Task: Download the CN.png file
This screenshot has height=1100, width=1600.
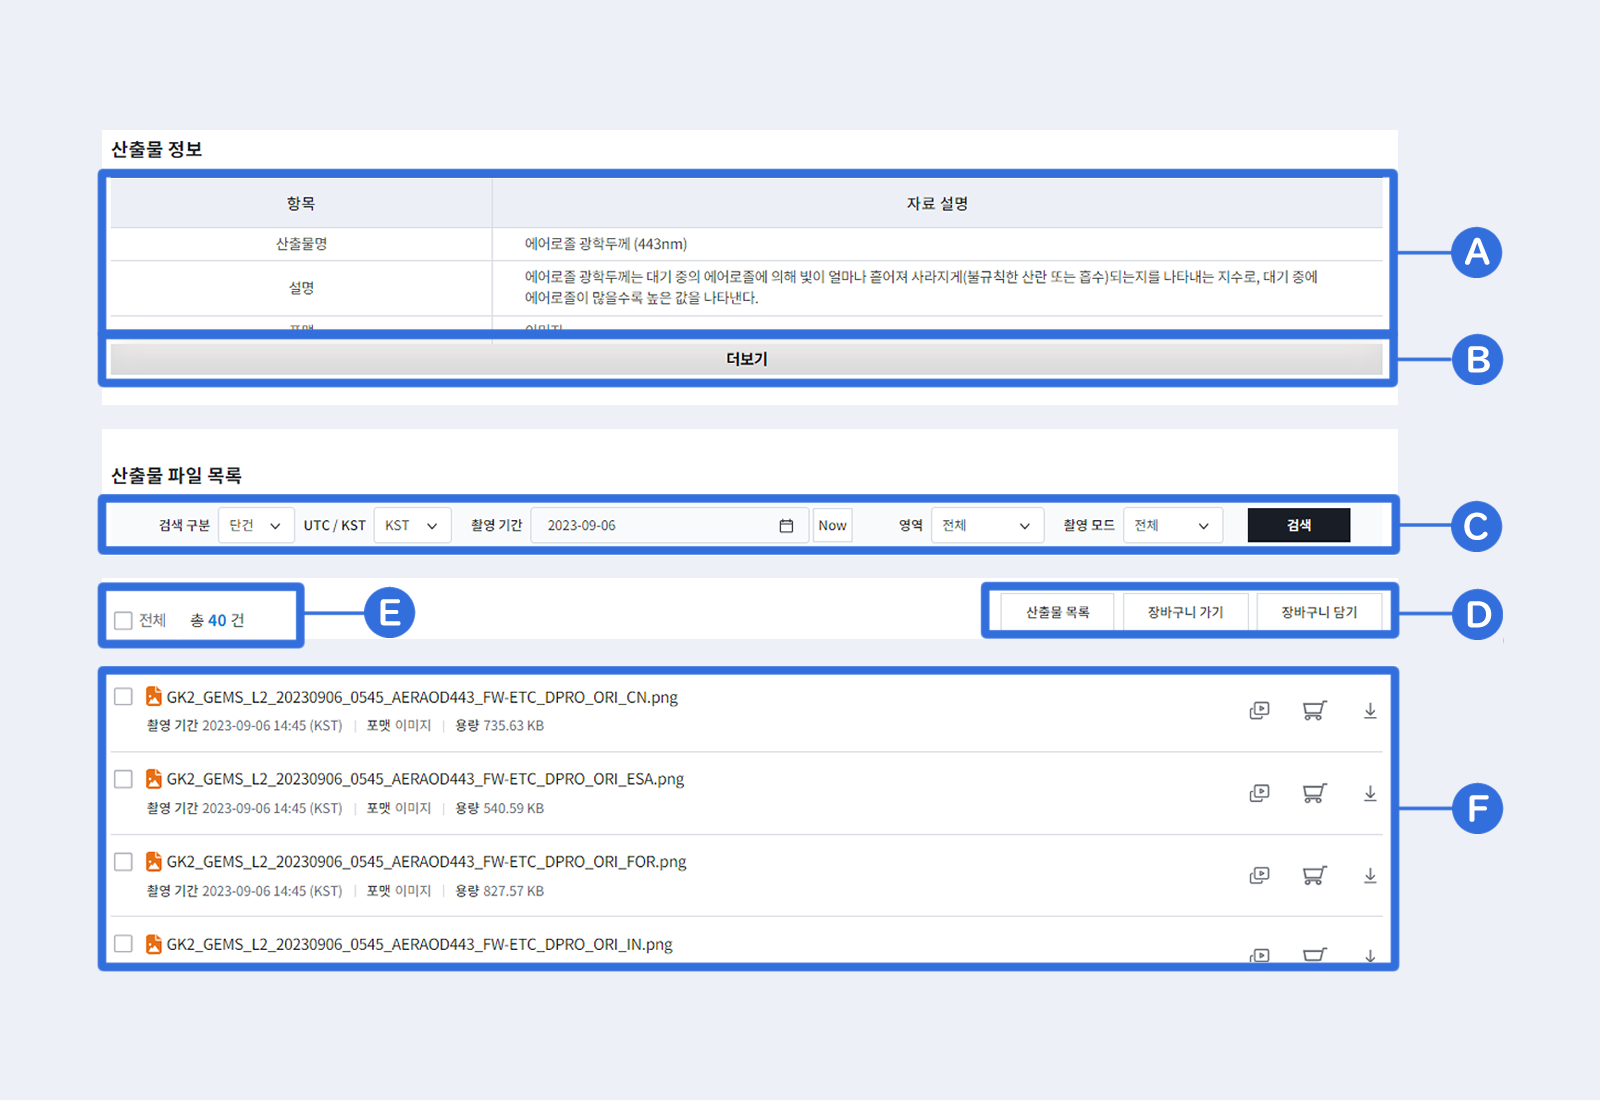Action: pyautogui.click(x=1370, y=710)
